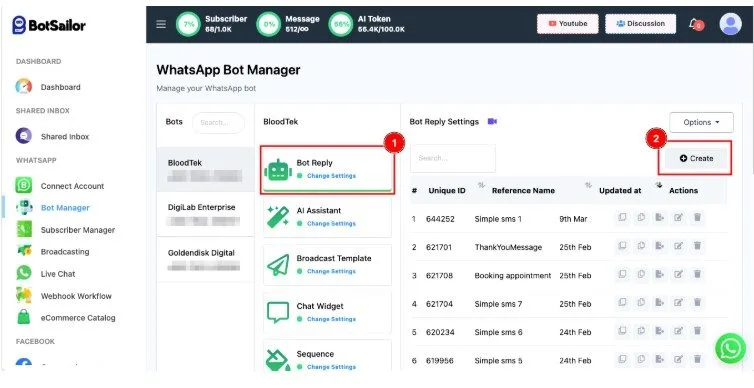Edit the Simple sms 5 reply
The image size is (754, 388).
click(678, 360)
